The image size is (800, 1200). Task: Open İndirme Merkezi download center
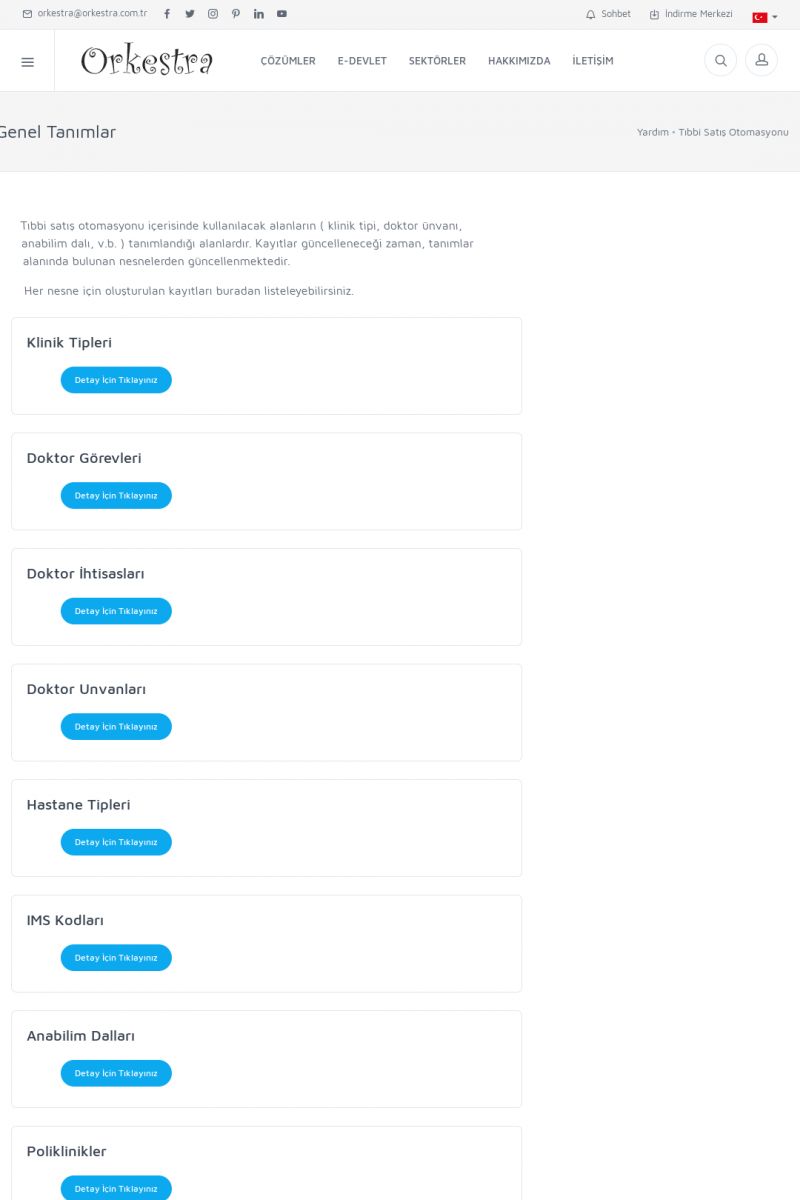691,14
